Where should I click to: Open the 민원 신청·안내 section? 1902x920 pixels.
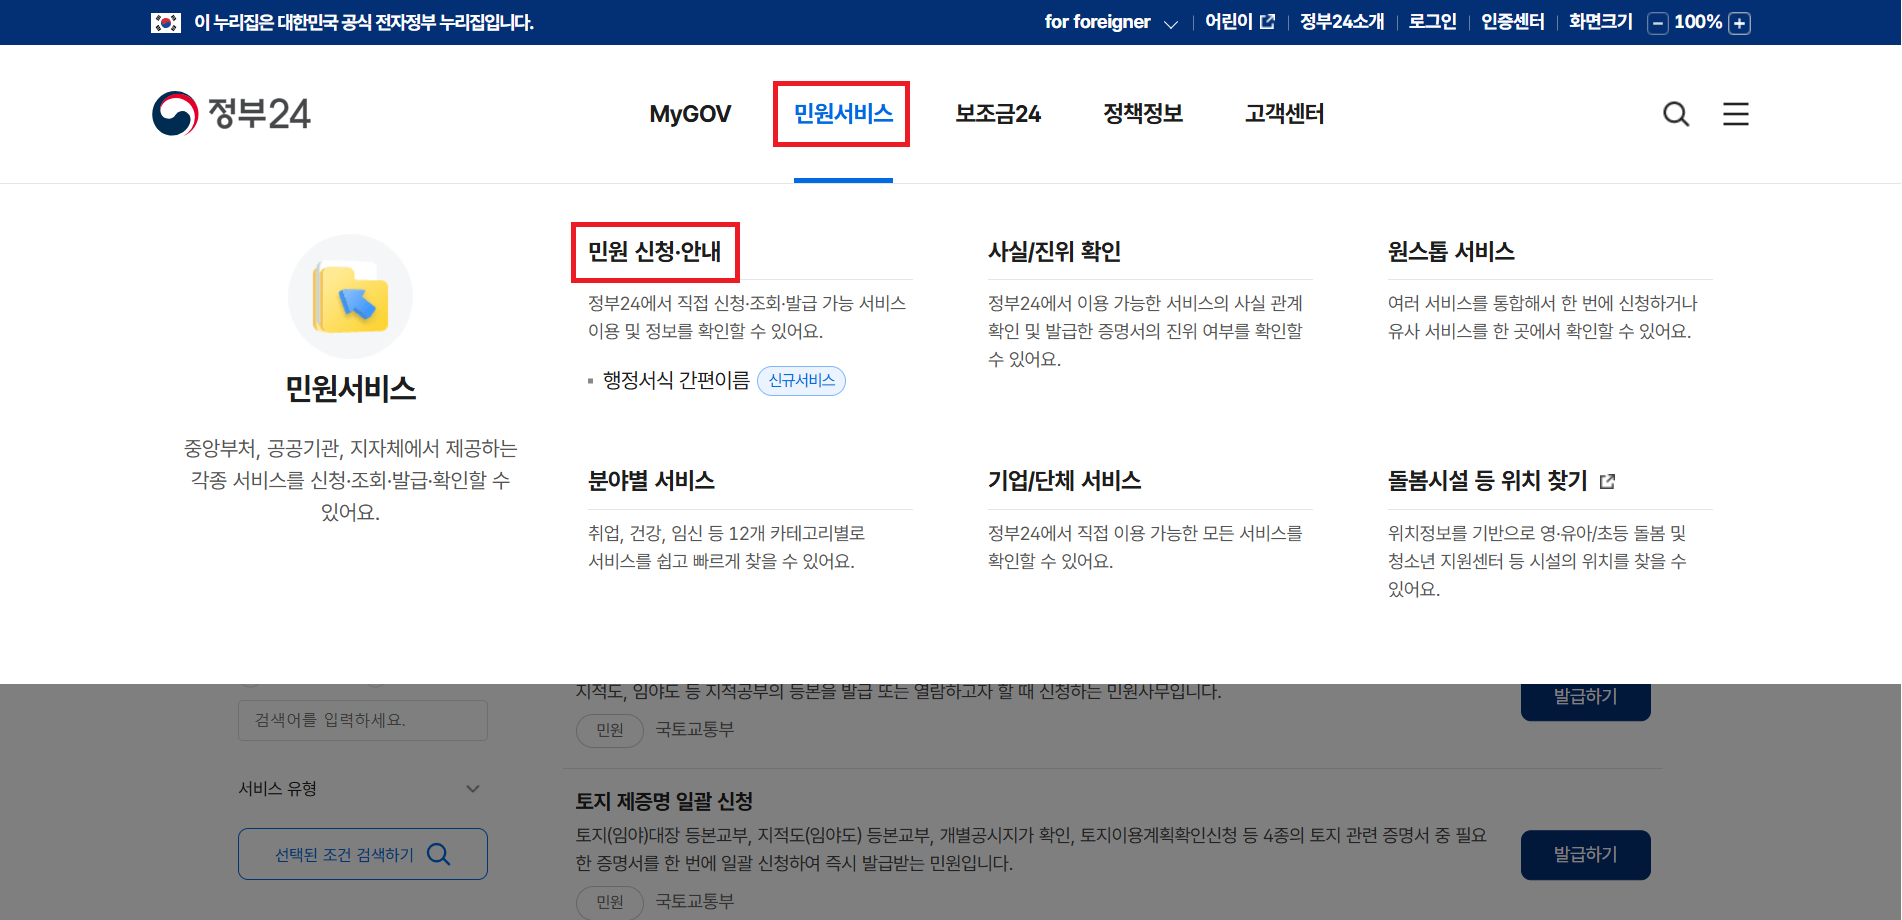coord(652,252)
